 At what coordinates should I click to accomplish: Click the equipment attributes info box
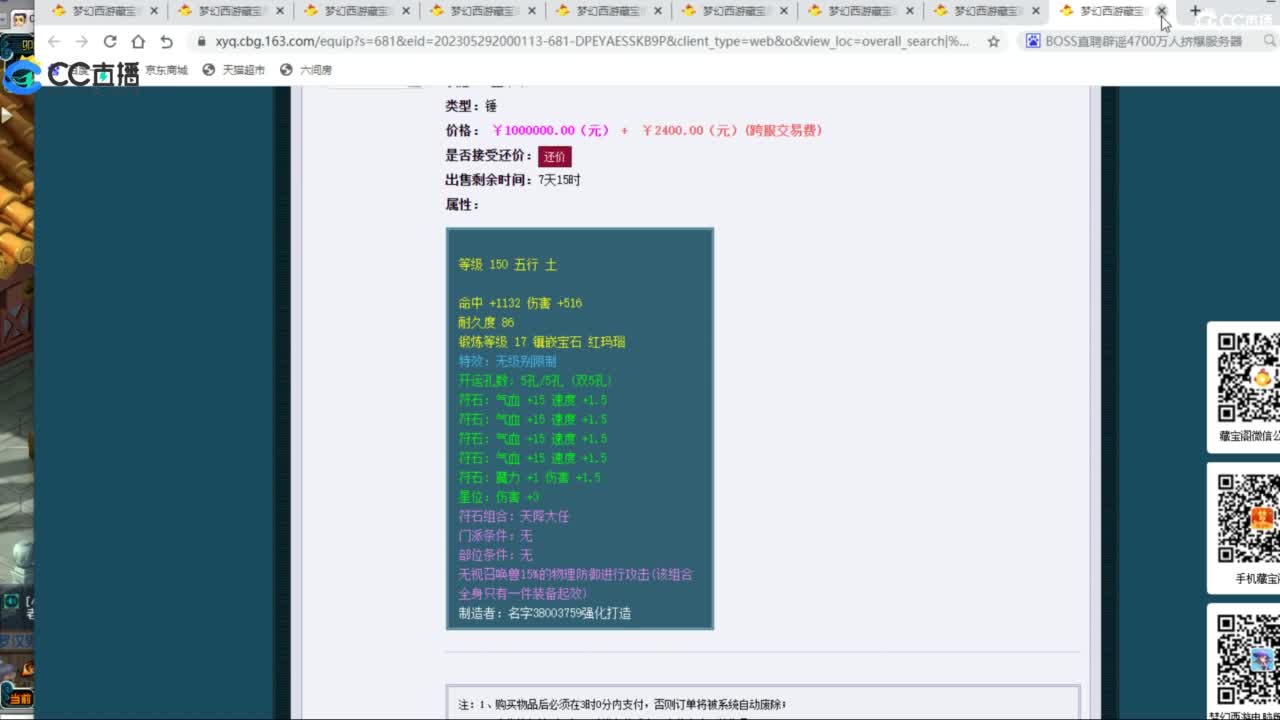579,428
